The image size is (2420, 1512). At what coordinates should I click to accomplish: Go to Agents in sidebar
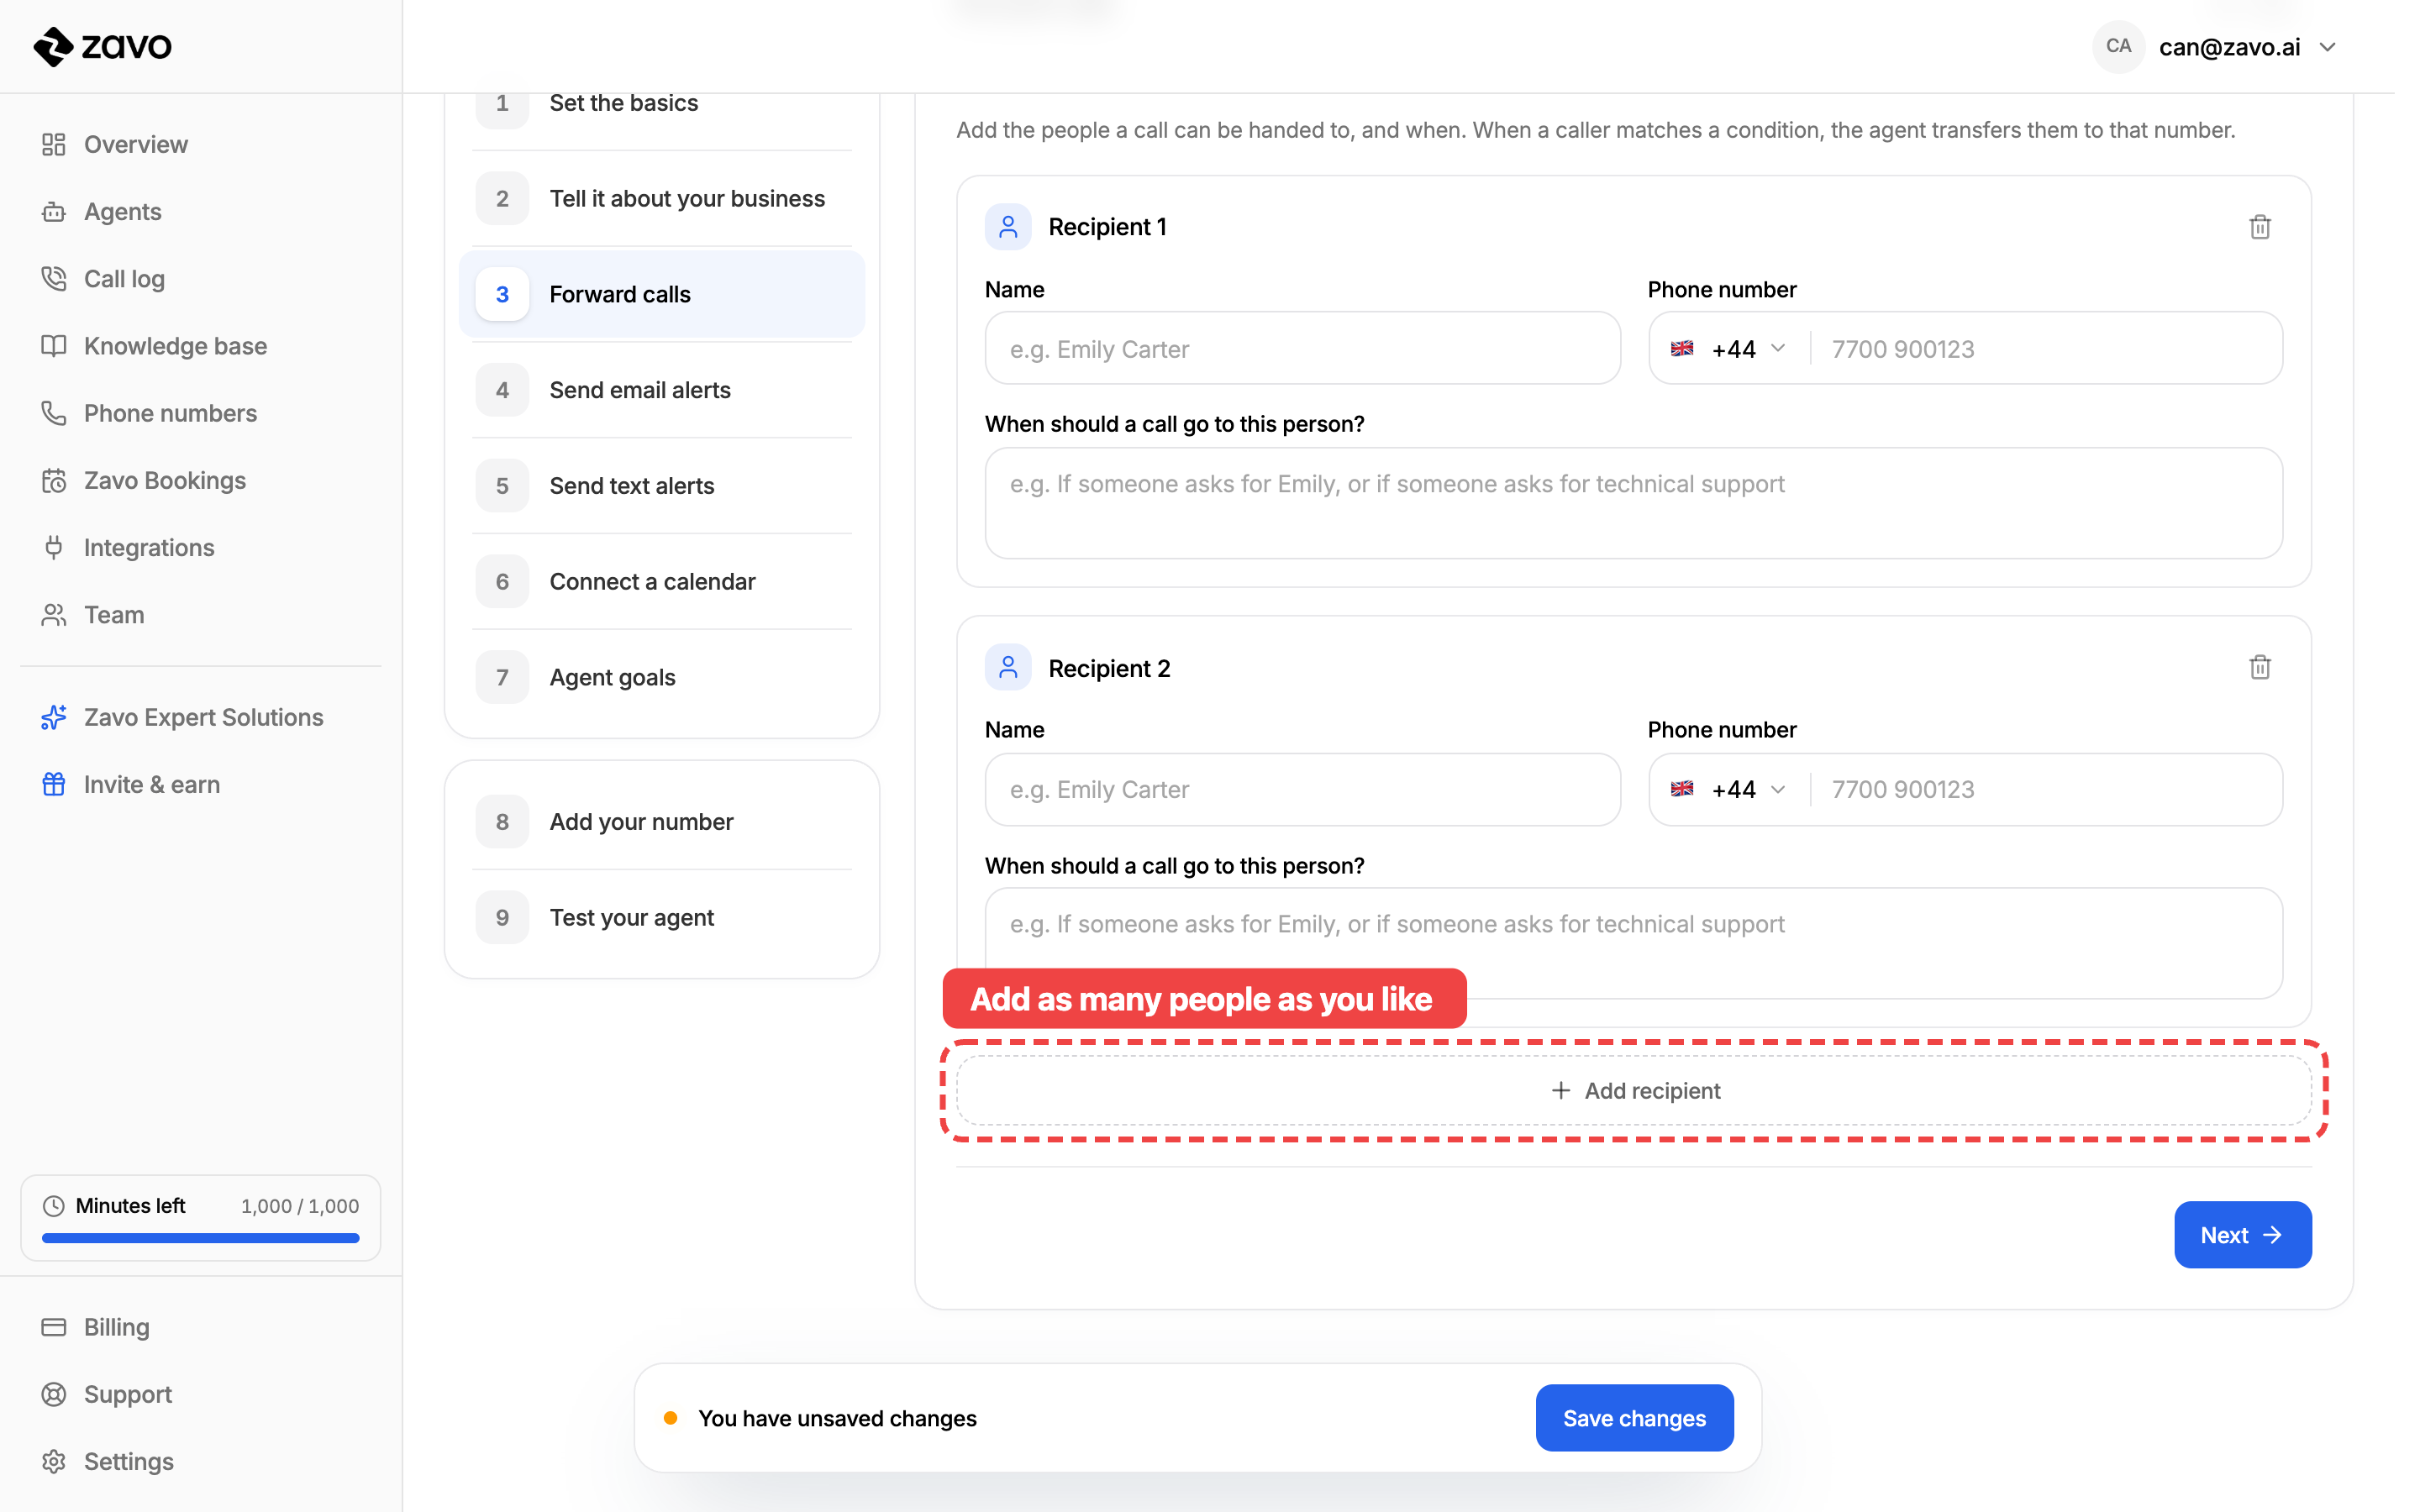(122, 211)
